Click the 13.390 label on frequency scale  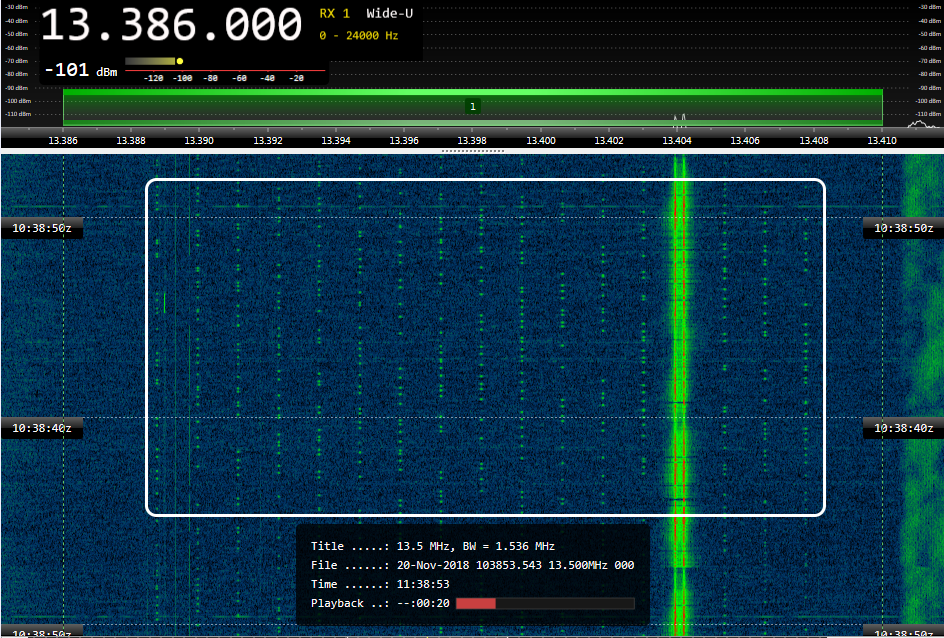pyautogui.click(x=199, y=141)
